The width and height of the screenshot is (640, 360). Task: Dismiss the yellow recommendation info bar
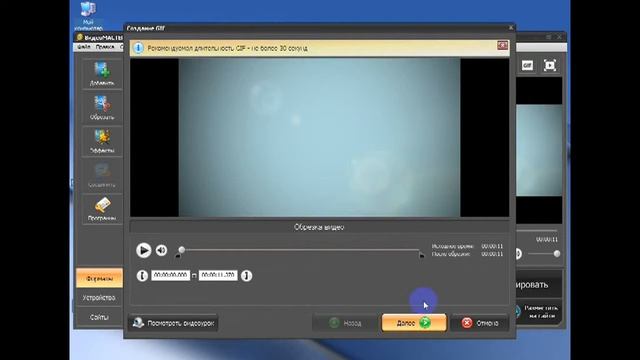coord(502,45)
